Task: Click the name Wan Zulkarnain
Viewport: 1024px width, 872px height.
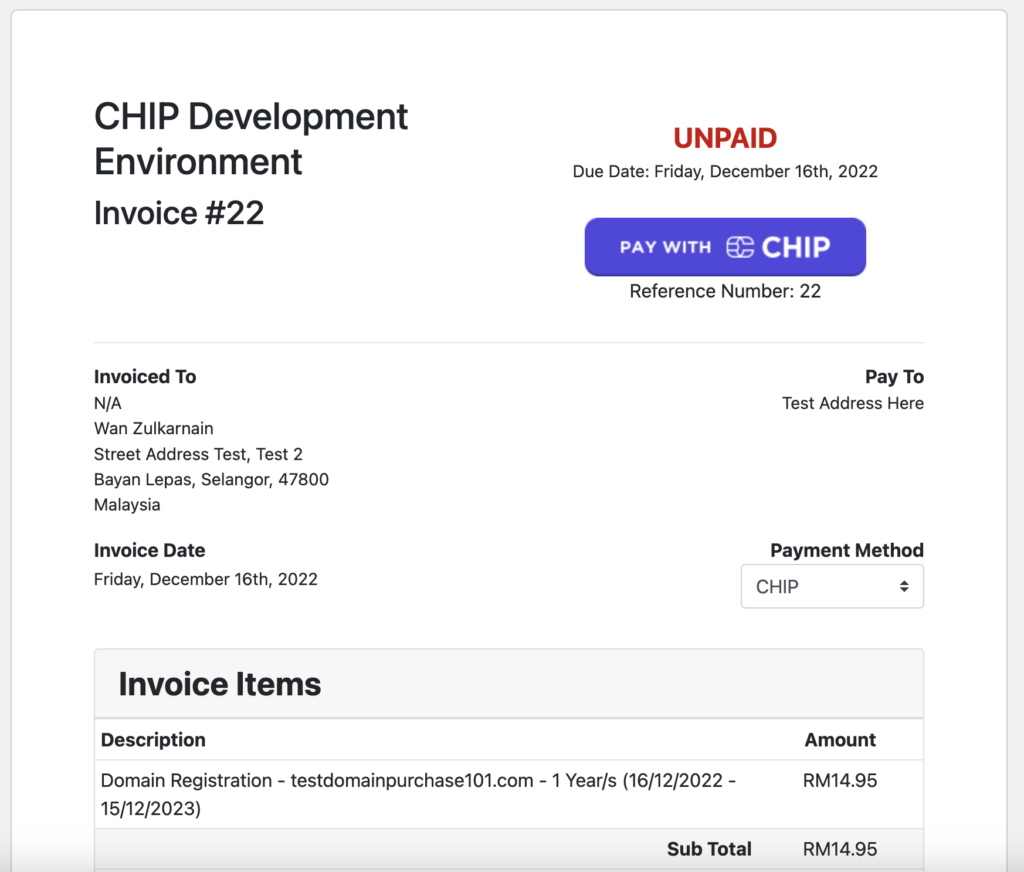Action: (153, 428)
